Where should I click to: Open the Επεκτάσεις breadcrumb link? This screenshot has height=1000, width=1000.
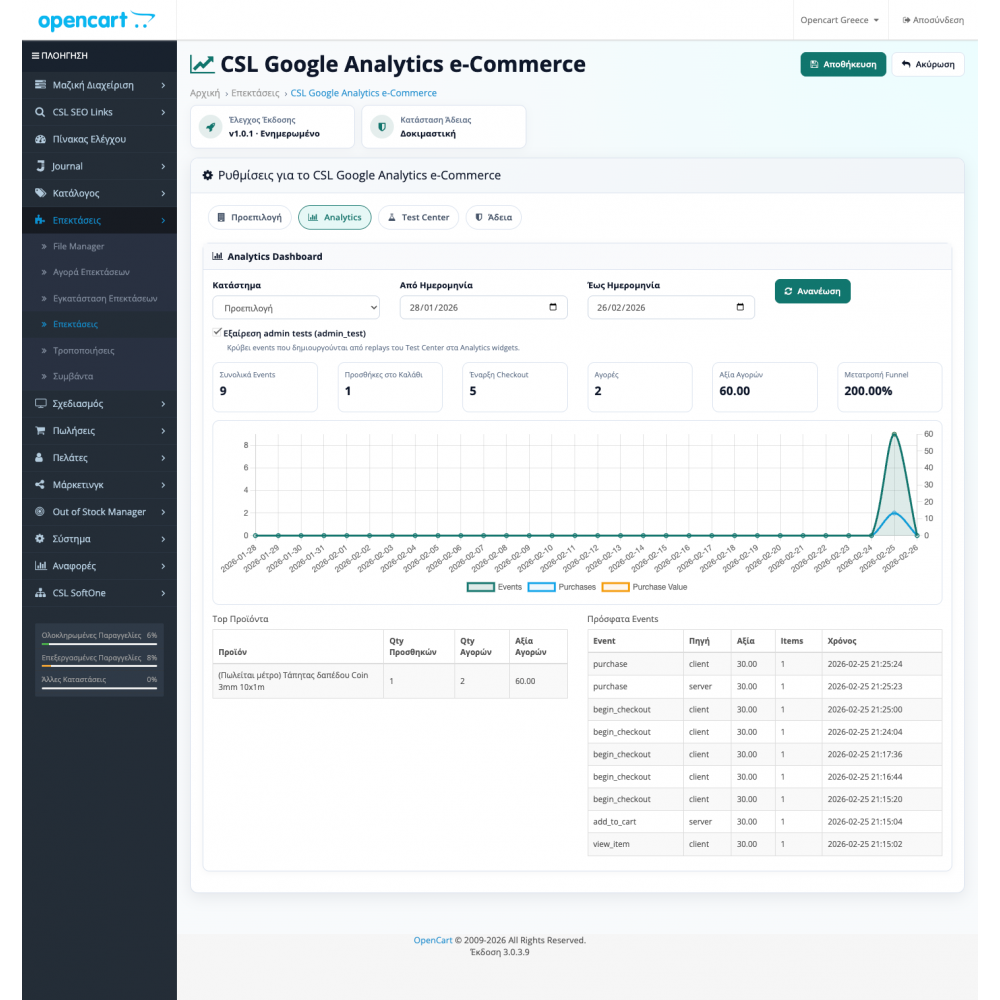255,93
